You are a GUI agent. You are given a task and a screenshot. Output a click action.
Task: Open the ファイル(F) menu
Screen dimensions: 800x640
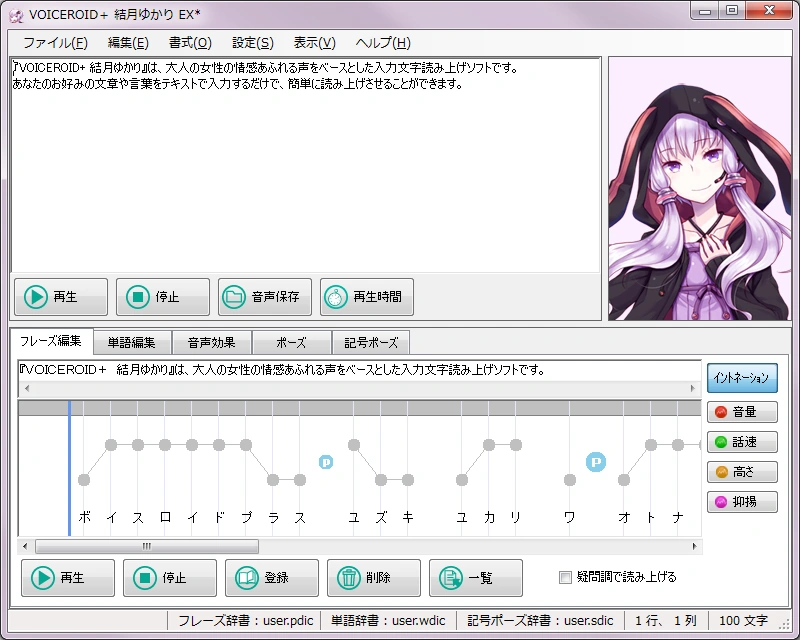click(x=55, y=43)
